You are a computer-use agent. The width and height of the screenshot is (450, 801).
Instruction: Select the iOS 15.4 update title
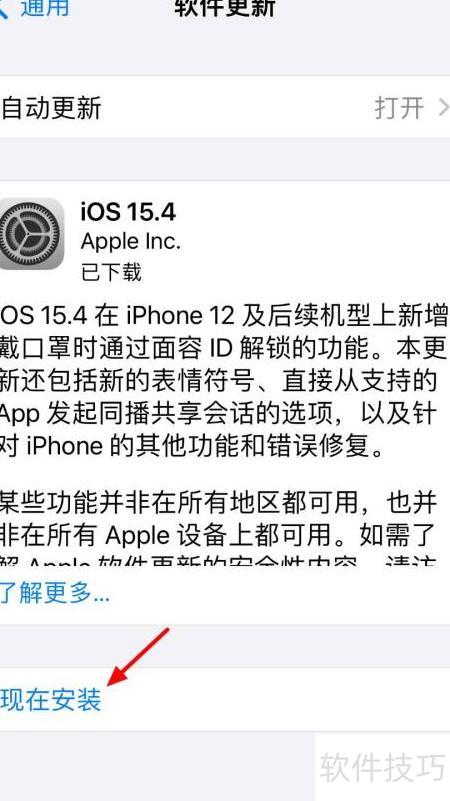coord(128,211)
